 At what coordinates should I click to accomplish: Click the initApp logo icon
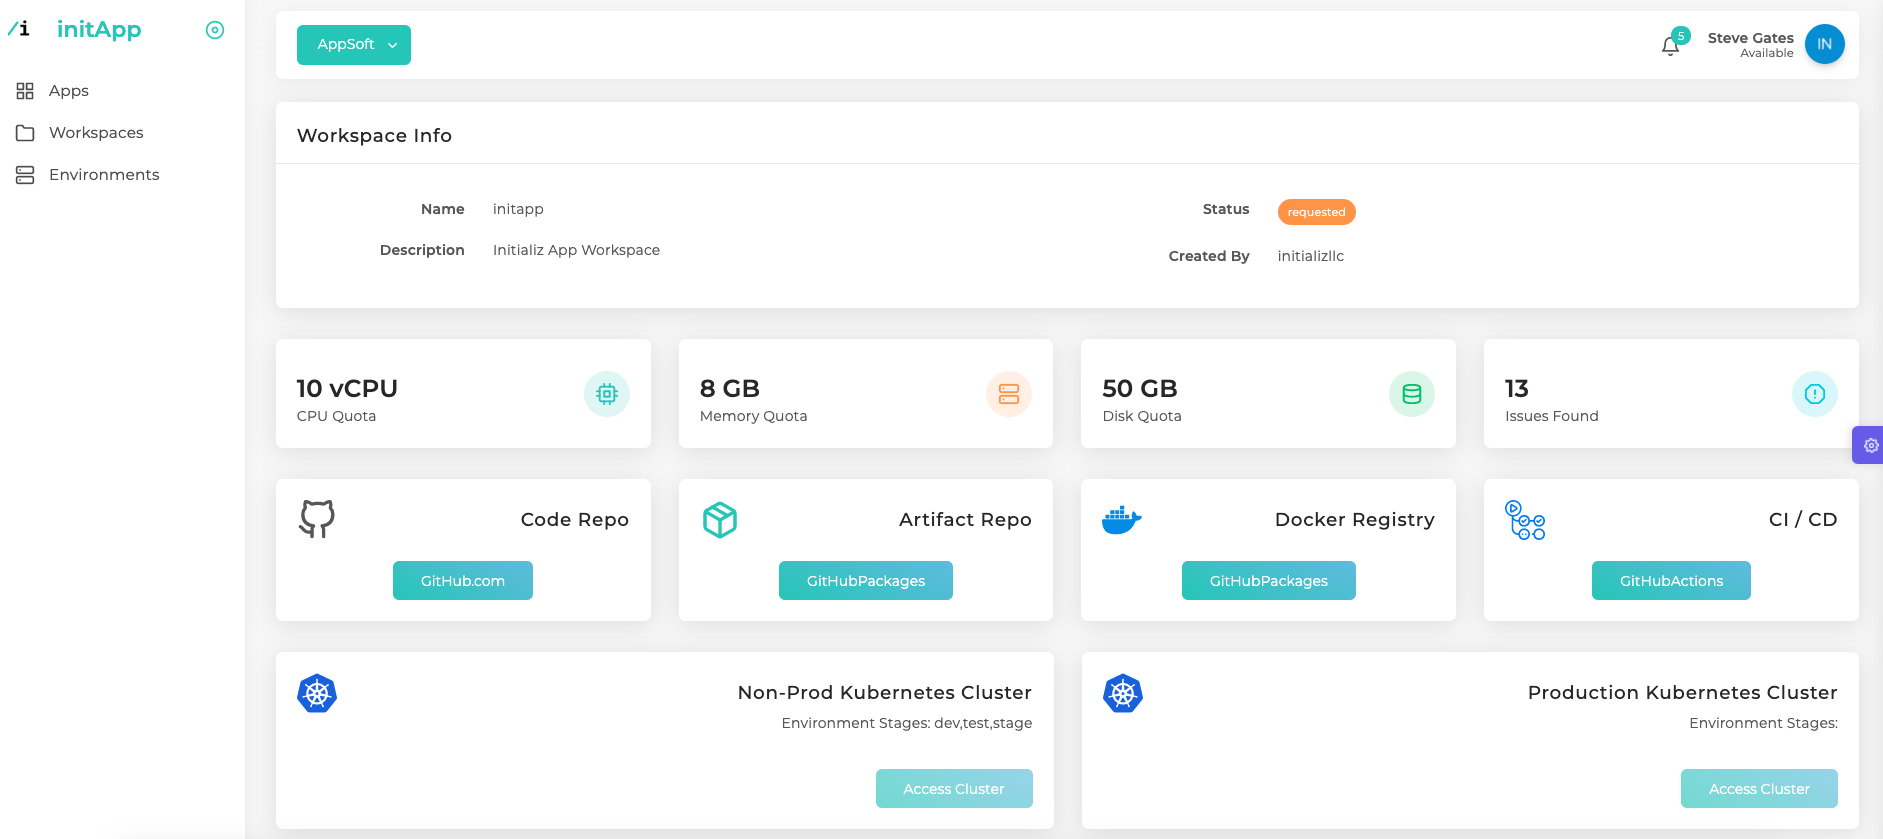19,29
